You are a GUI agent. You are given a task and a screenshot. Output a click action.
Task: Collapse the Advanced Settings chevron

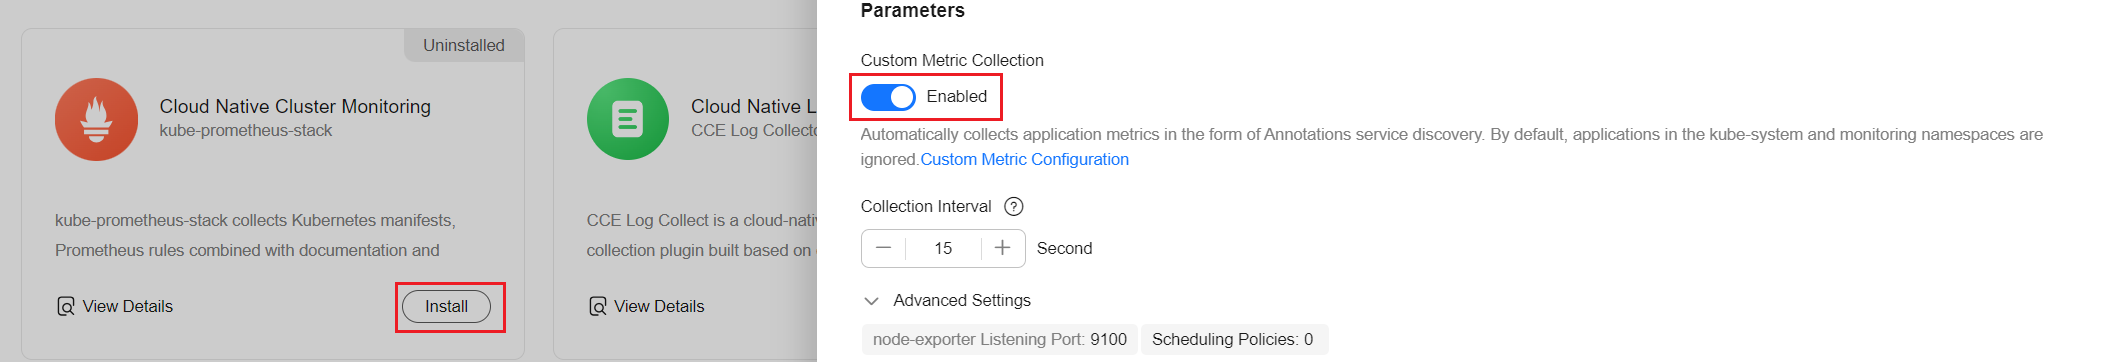871,301
